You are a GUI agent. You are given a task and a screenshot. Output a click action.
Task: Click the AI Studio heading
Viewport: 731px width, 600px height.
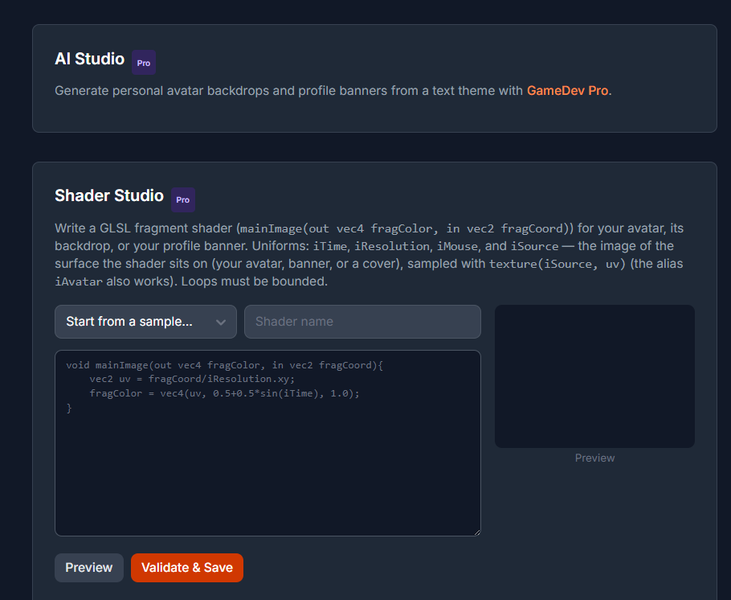coord(90,59)
